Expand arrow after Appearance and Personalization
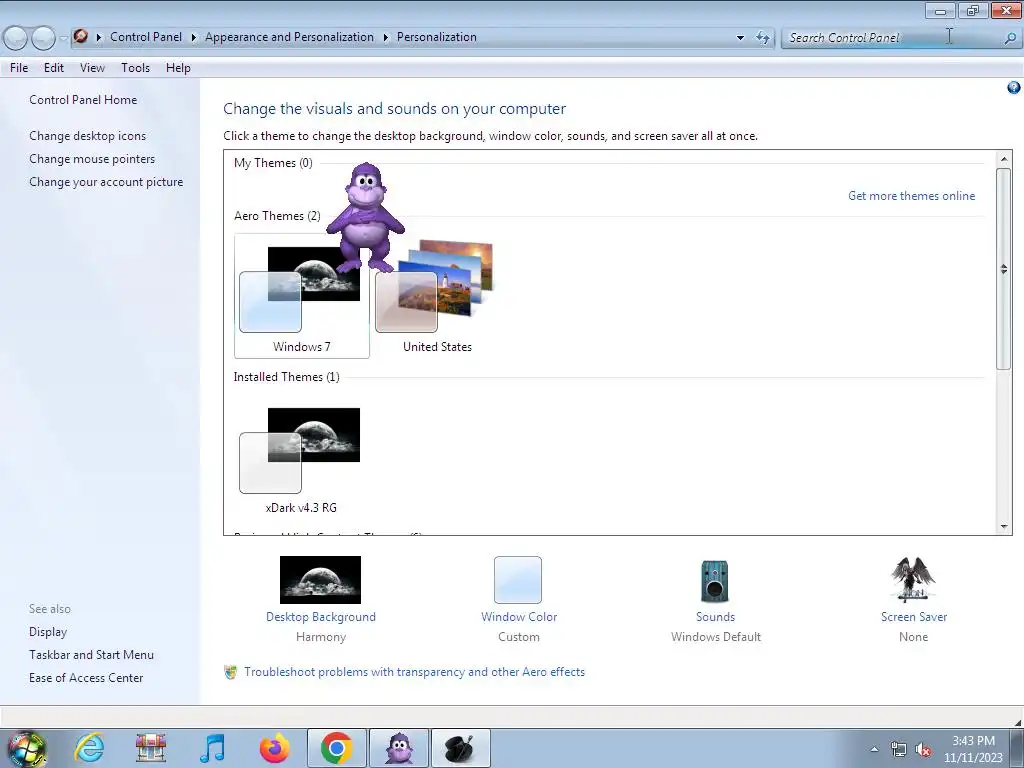 tap(385, 37)
